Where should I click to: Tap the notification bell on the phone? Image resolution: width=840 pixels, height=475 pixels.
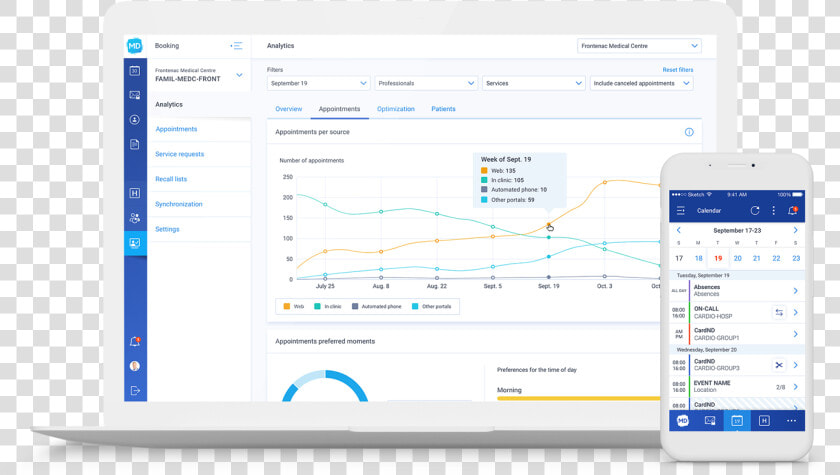pyautogui.click(x=792, y=210)
